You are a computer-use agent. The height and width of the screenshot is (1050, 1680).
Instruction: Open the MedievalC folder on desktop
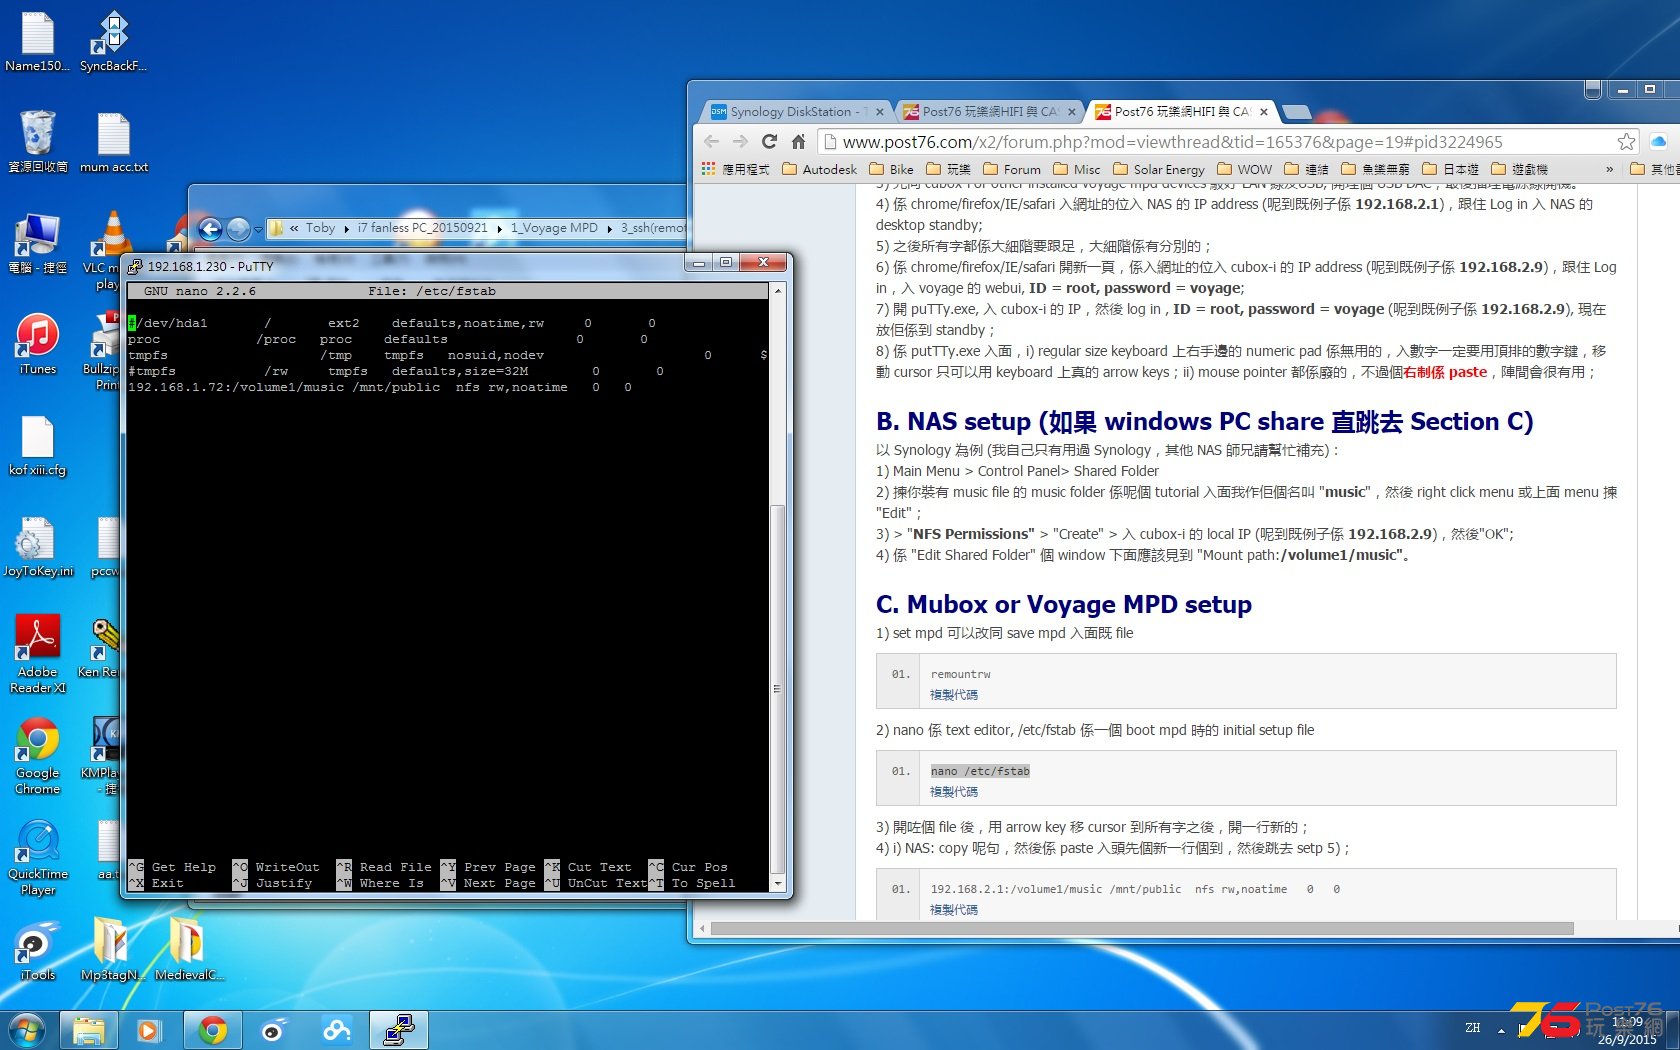[188, 950]
